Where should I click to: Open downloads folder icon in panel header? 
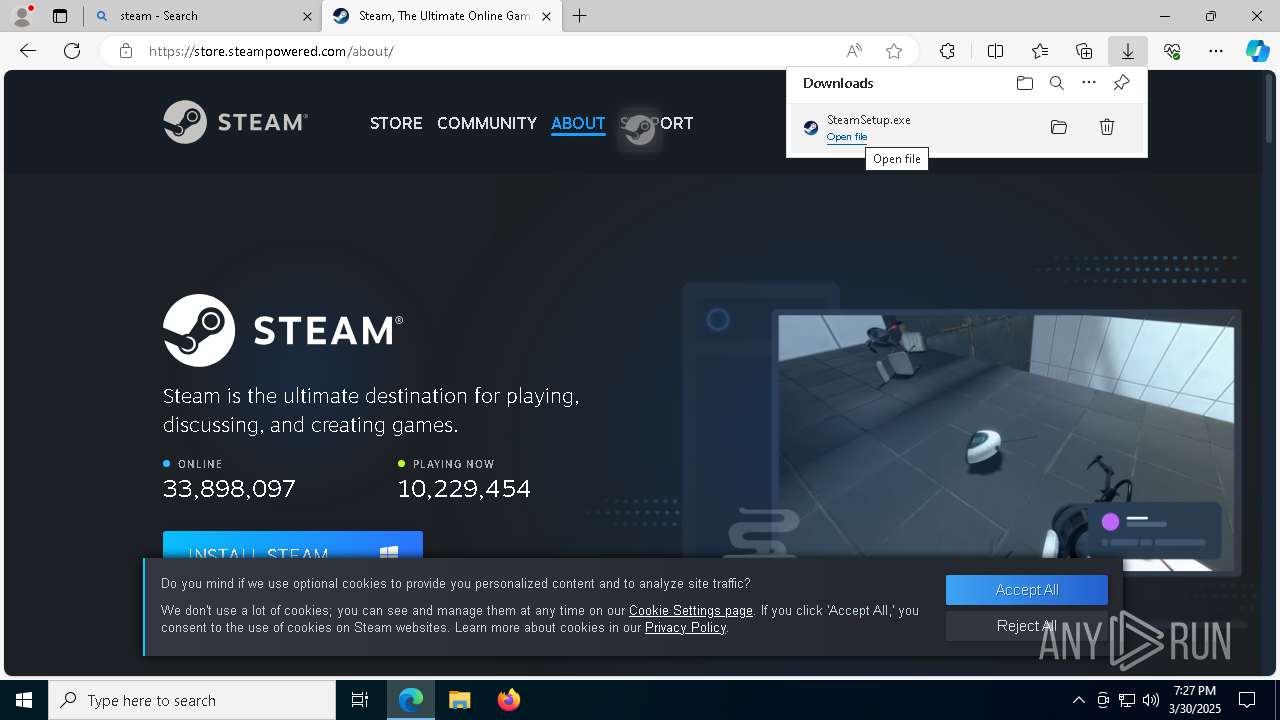1024,83
